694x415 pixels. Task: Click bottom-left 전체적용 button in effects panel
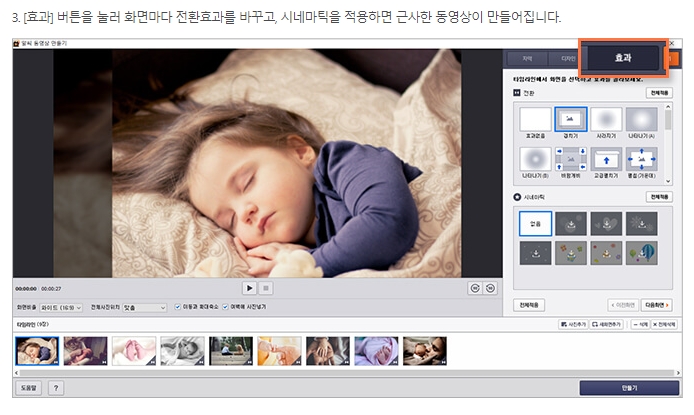click(x=529, y=305)
